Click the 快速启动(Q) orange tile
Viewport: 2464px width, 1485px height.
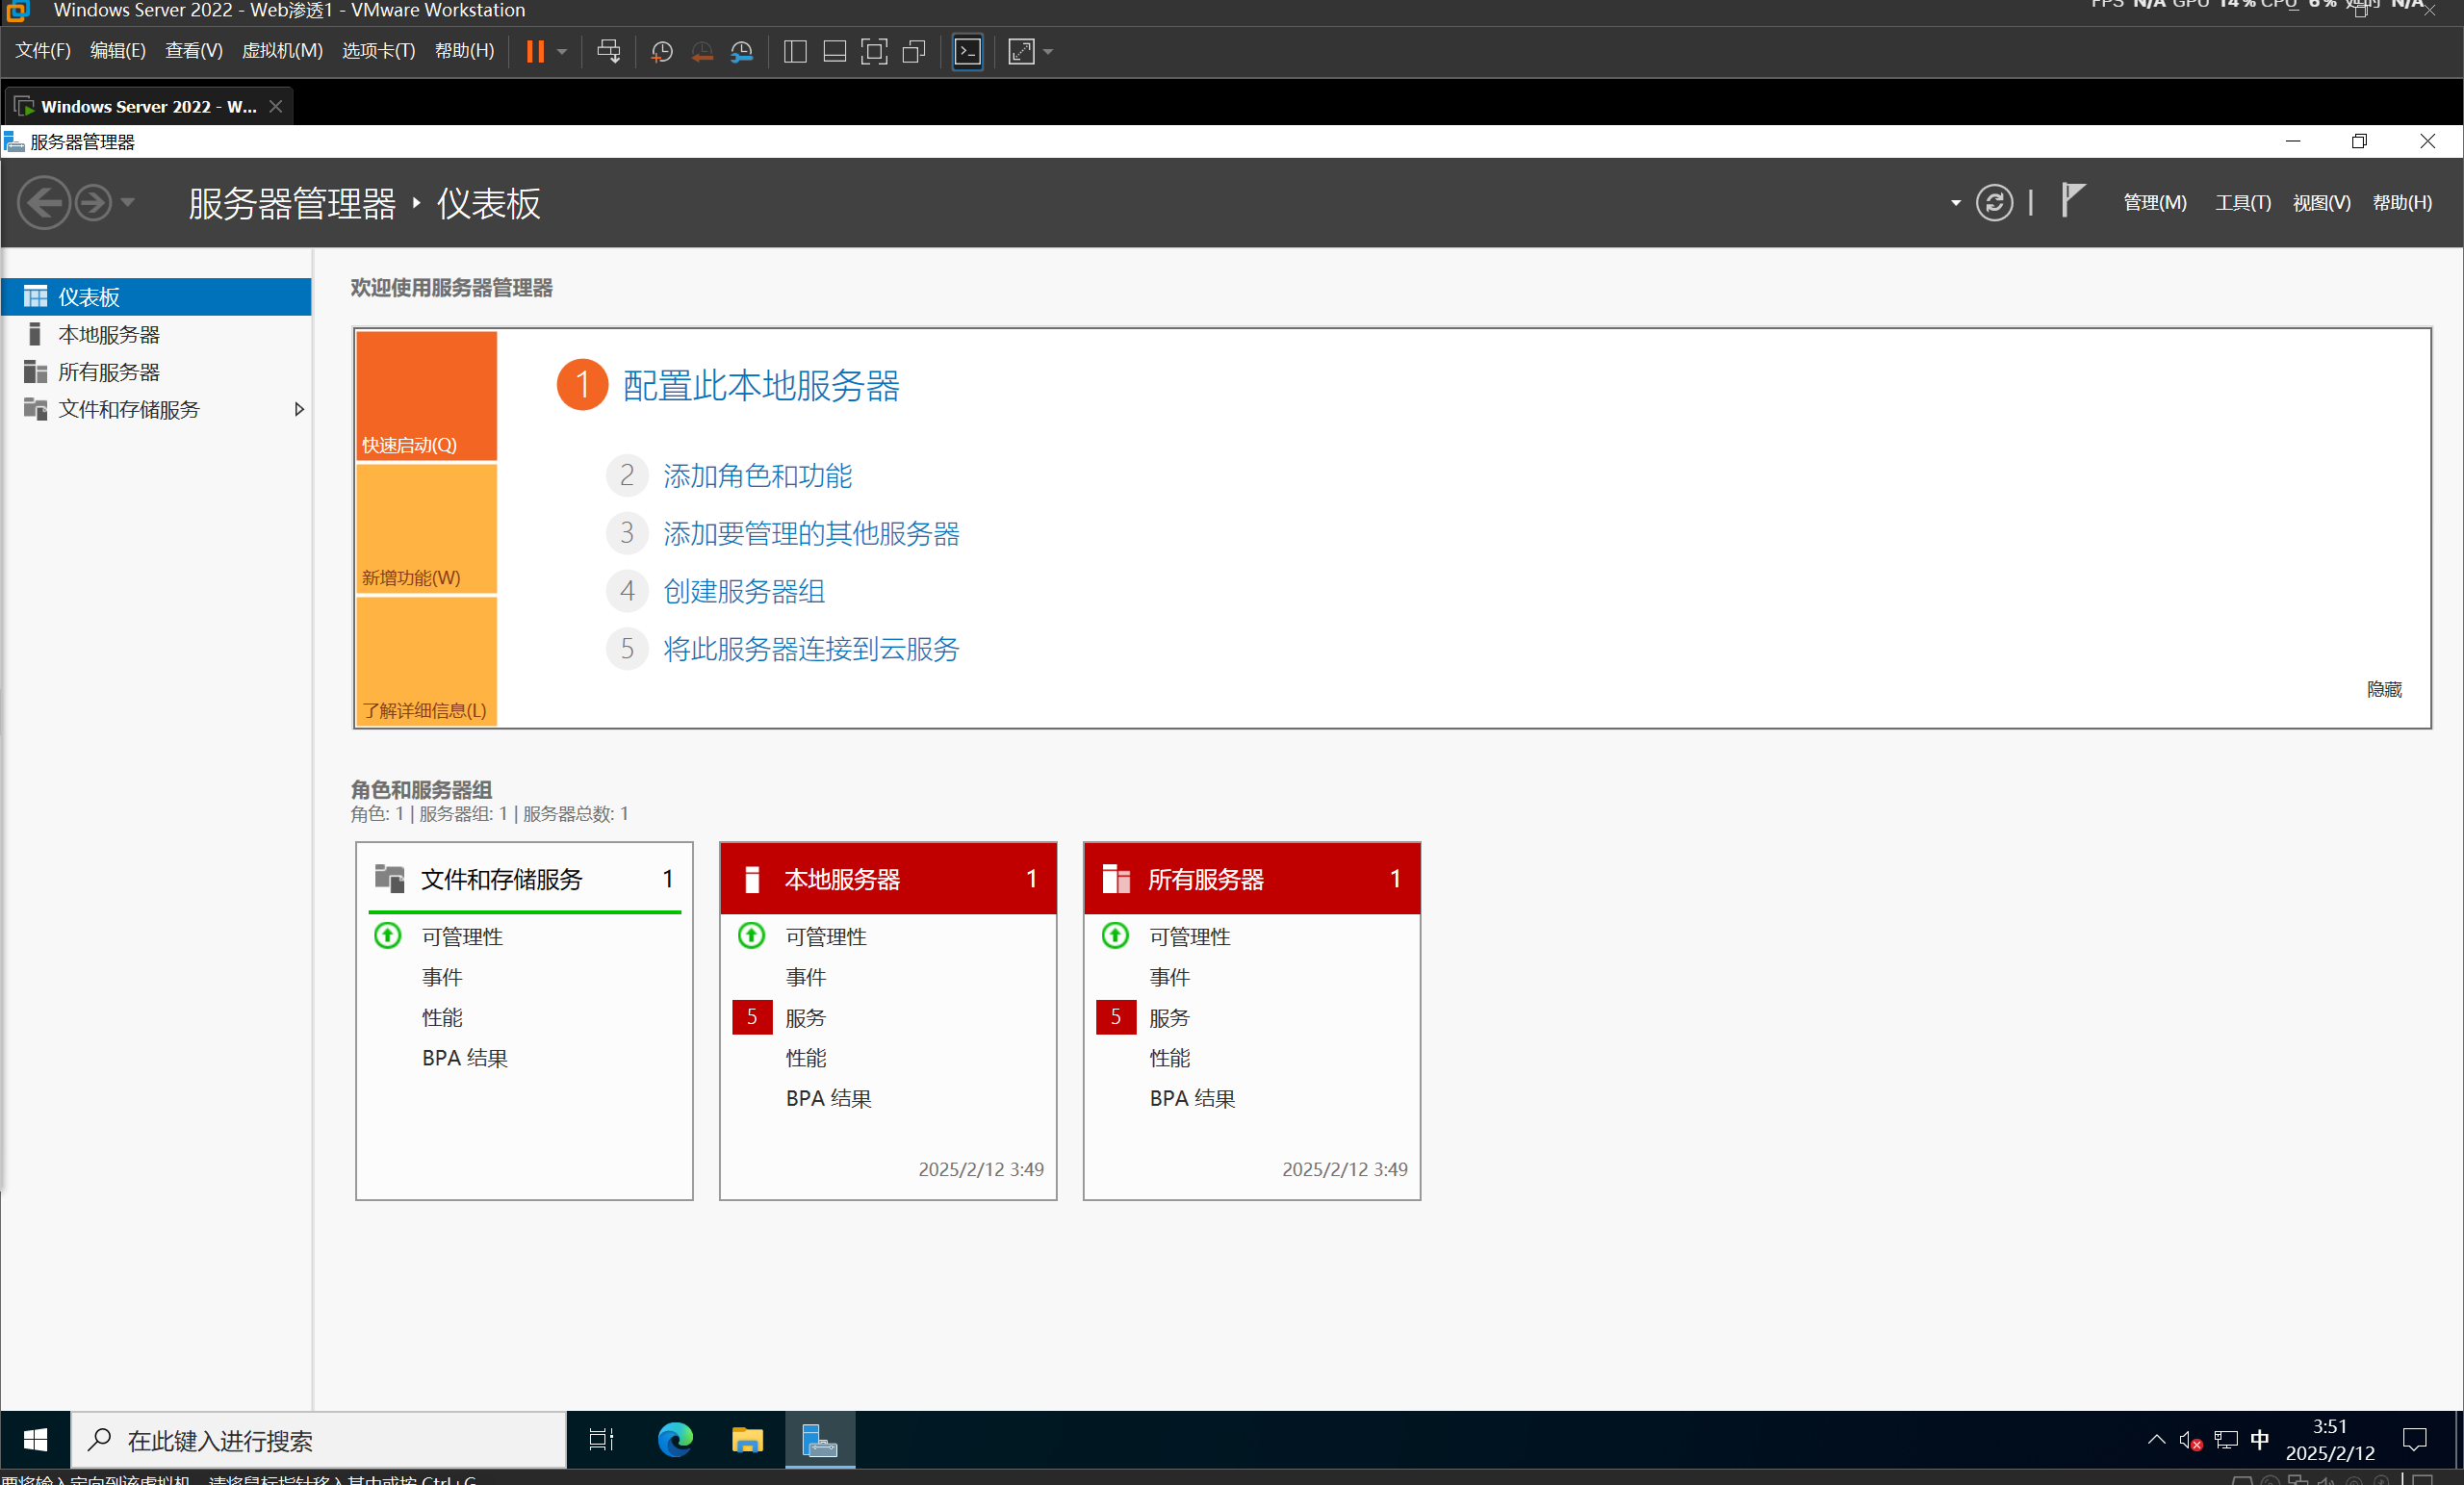[426, 396]
